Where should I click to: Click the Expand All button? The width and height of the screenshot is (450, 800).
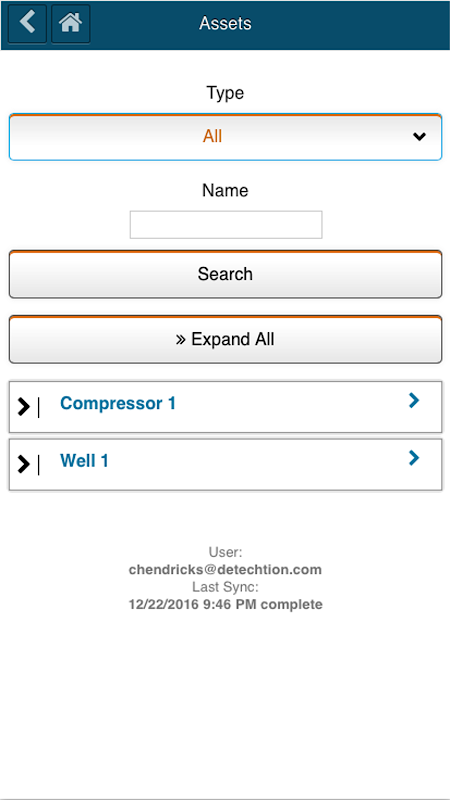click(225, 339)
